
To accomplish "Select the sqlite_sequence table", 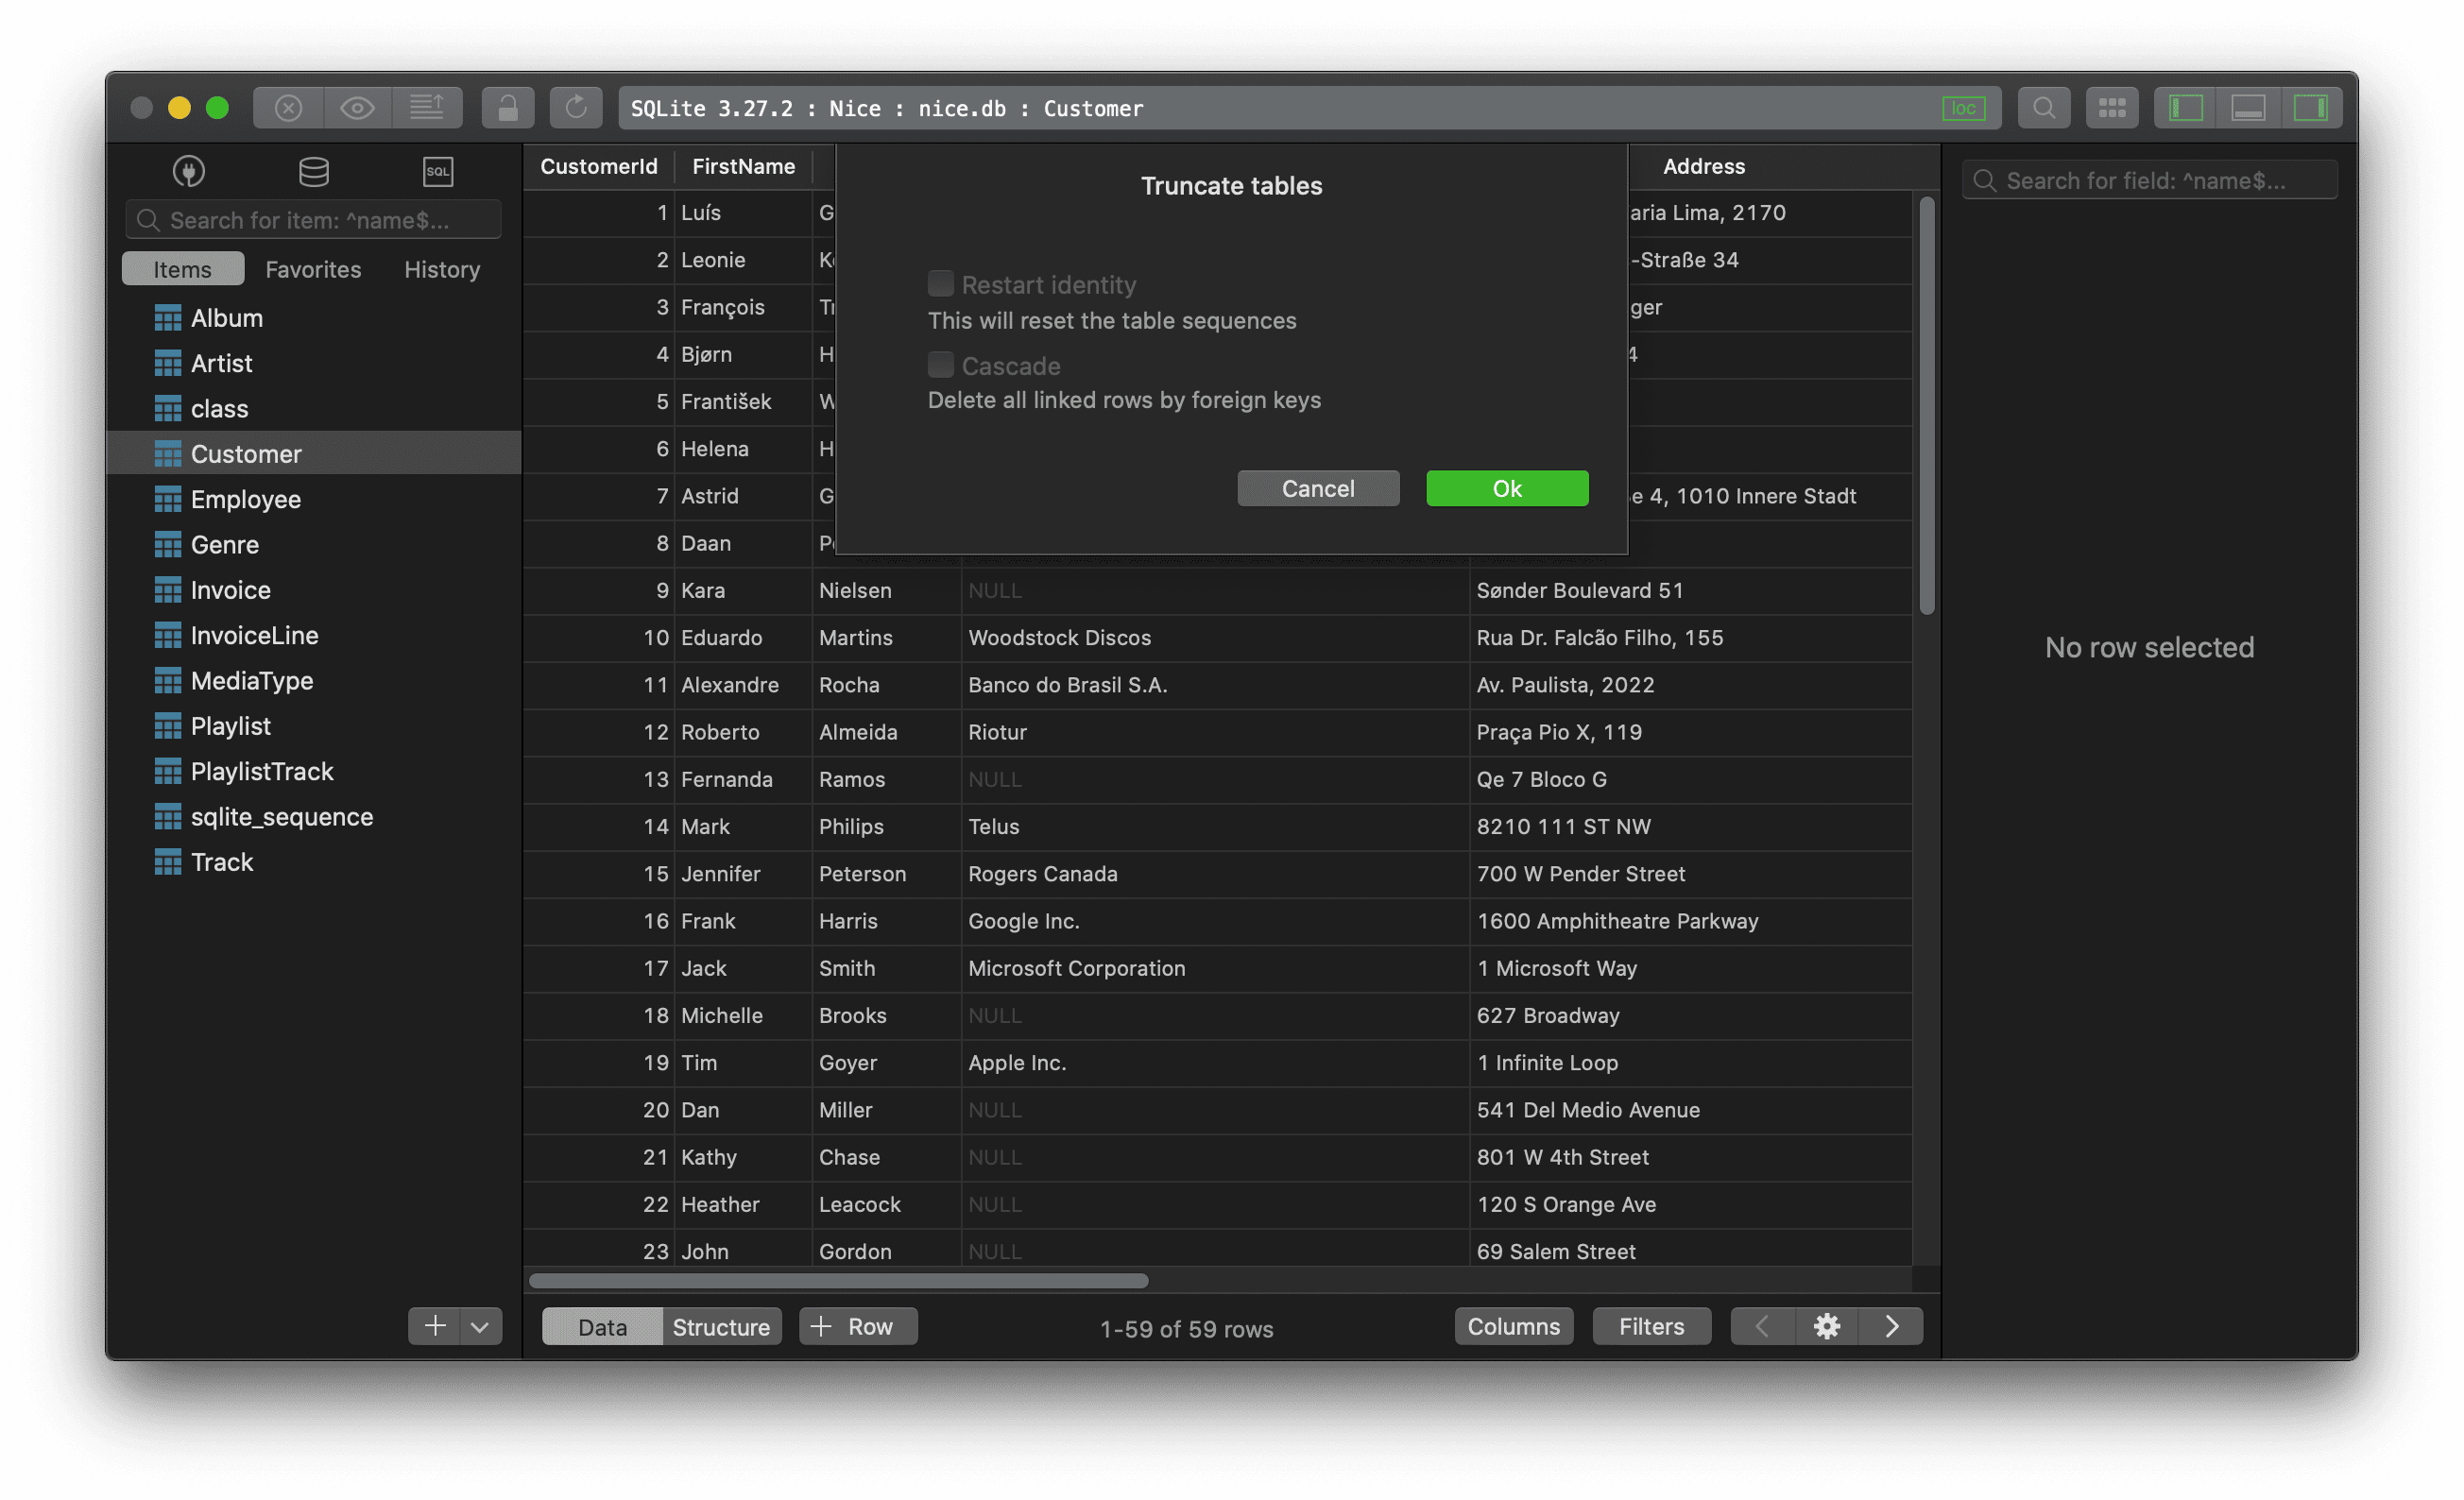I will (x=313, y=816).
